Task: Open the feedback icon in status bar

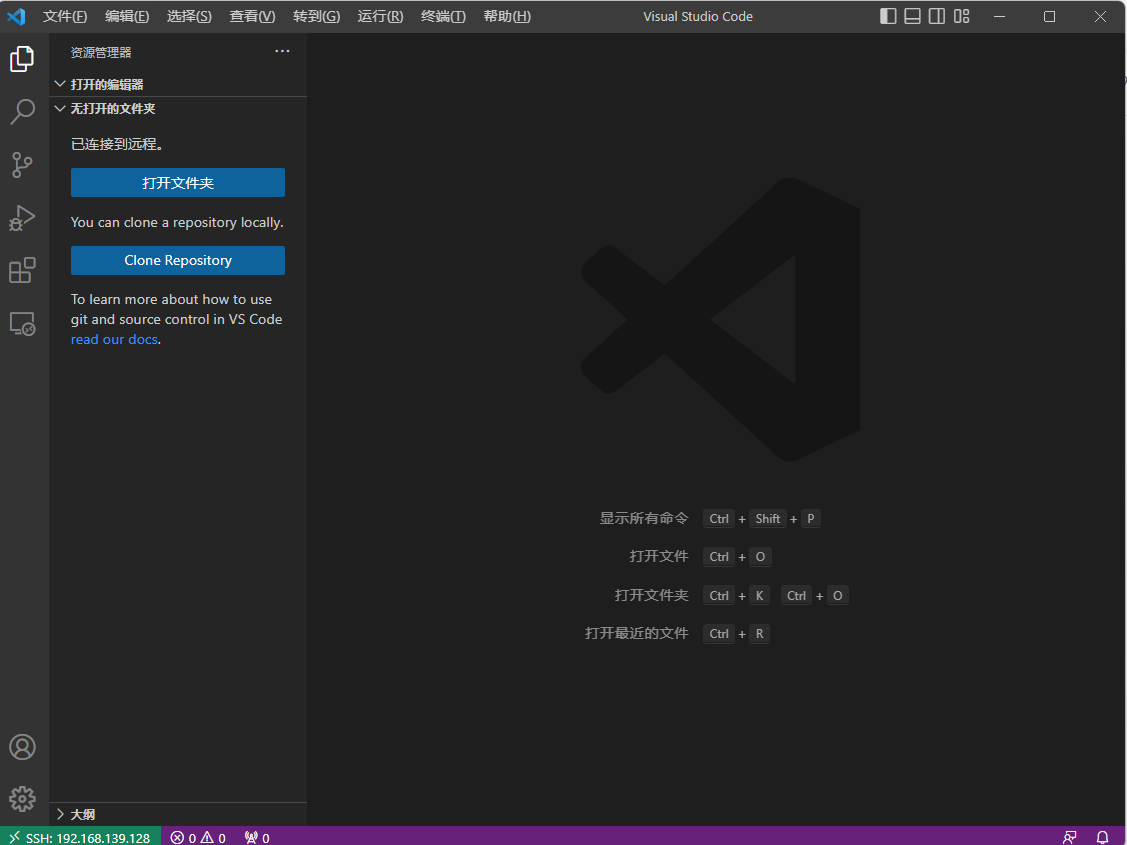Action: 1070,837
